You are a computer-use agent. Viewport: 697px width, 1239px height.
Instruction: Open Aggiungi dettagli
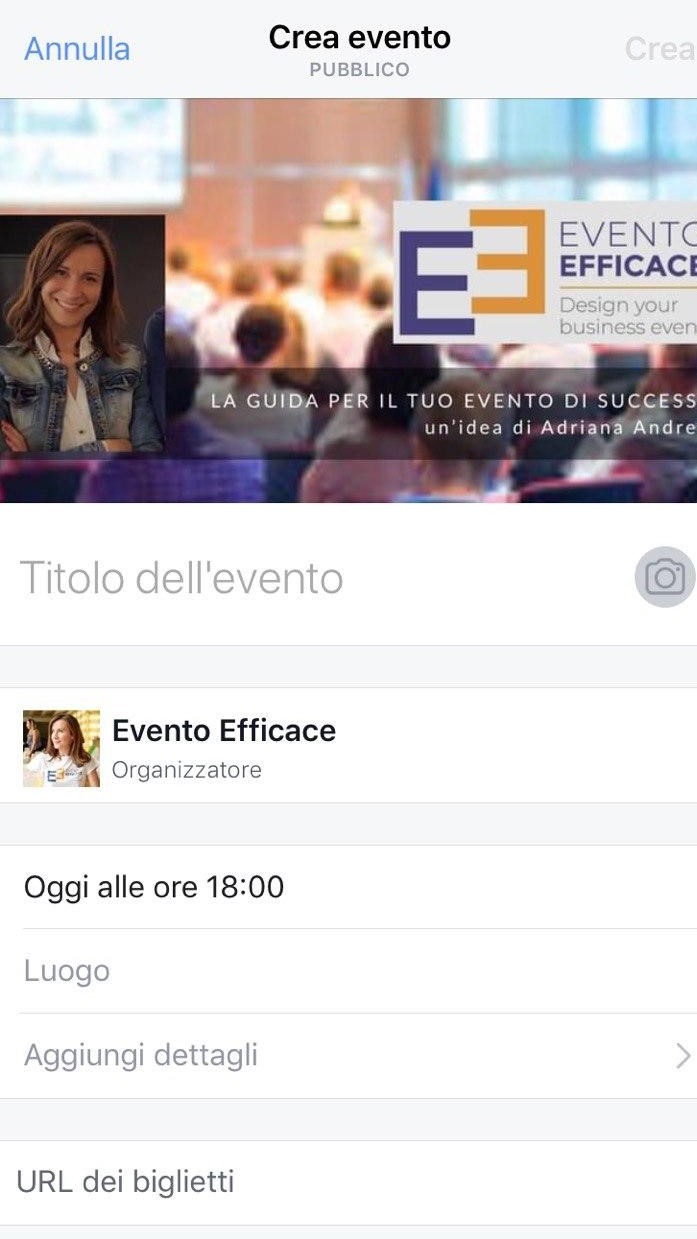point(348,1055)
